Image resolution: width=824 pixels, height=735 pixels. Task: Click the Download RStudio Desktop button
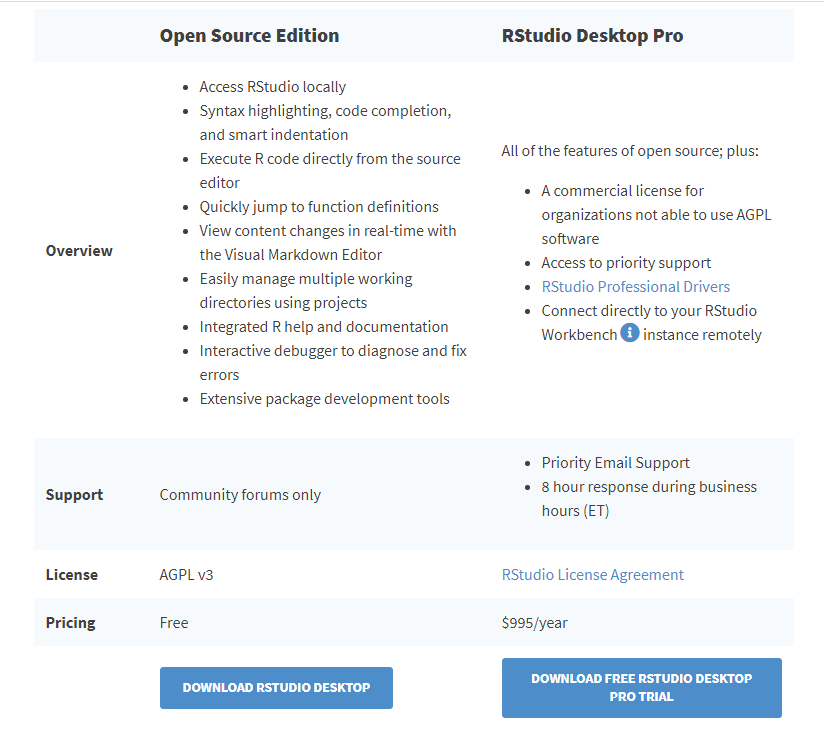(276, 688)
